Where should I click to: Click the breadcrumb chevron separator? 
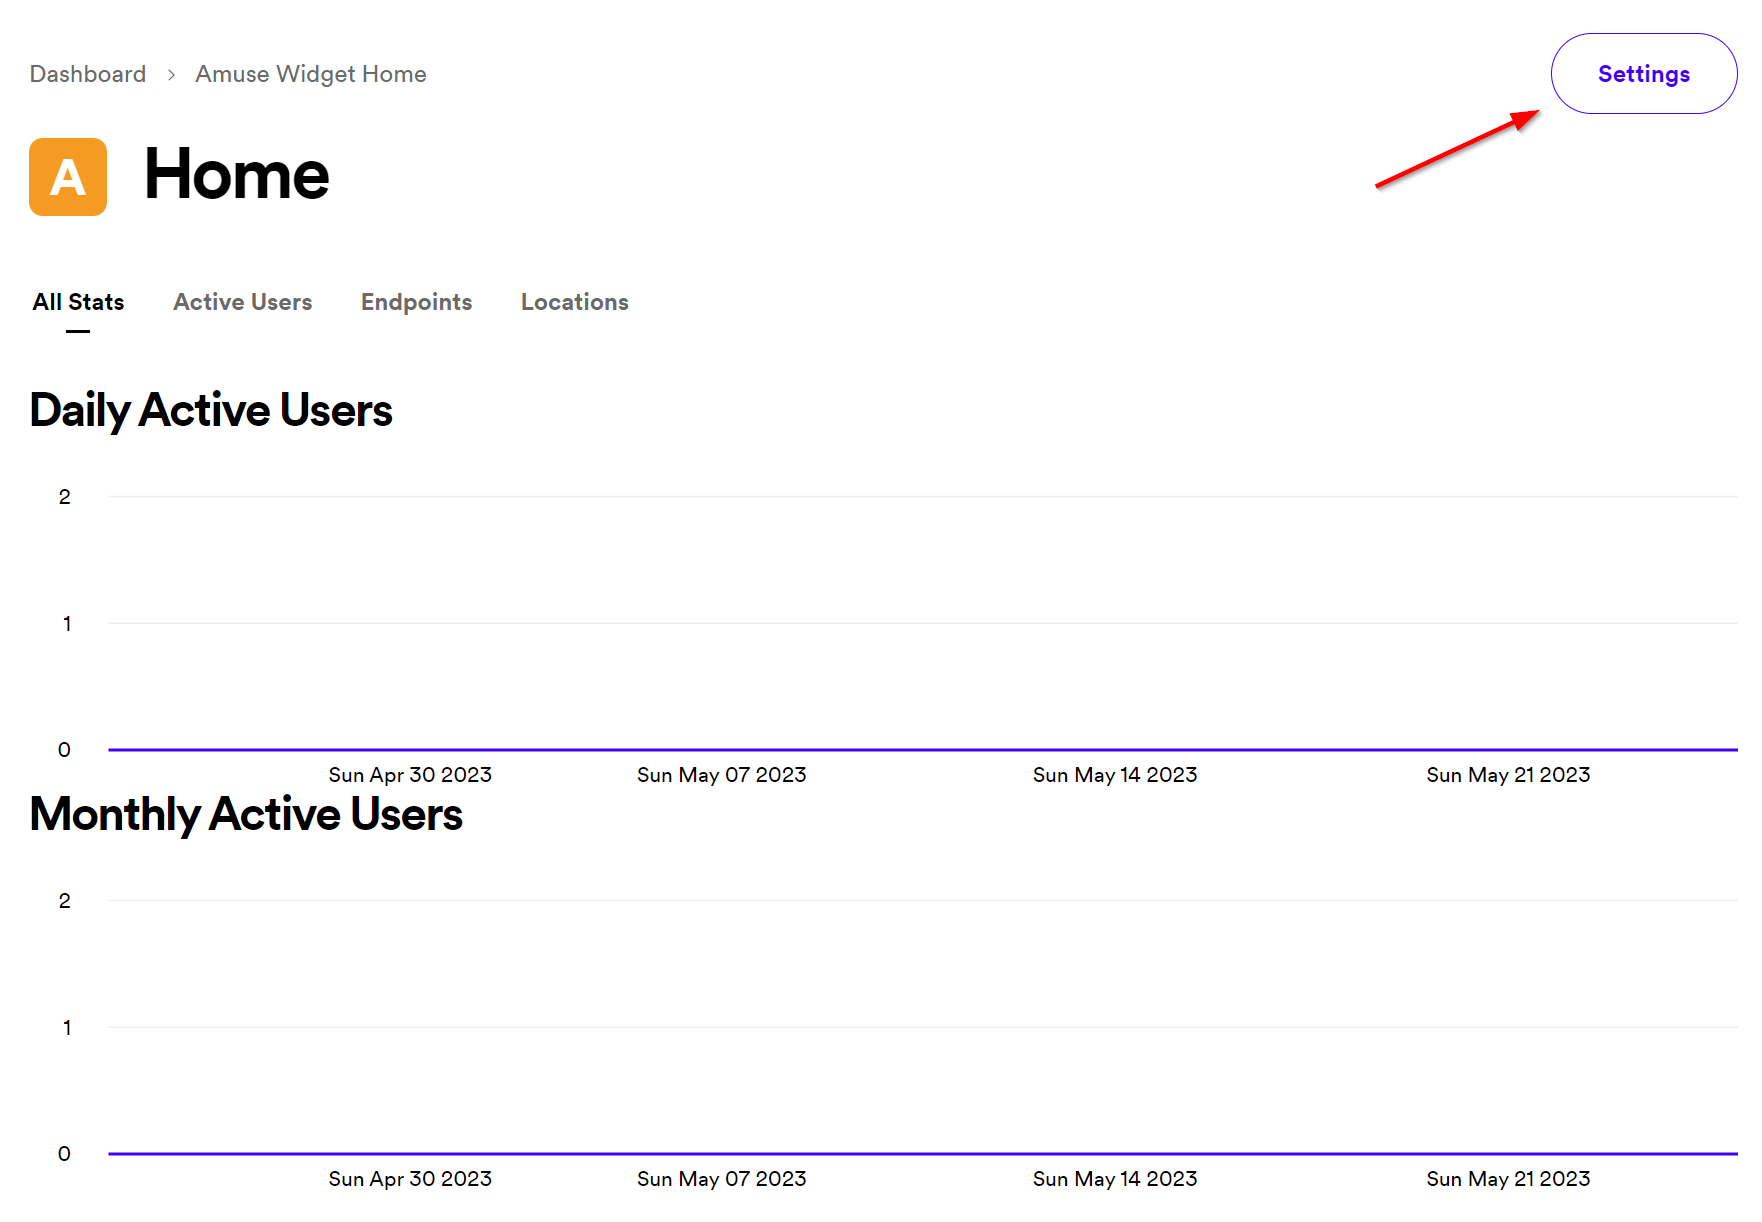(171, 75)
